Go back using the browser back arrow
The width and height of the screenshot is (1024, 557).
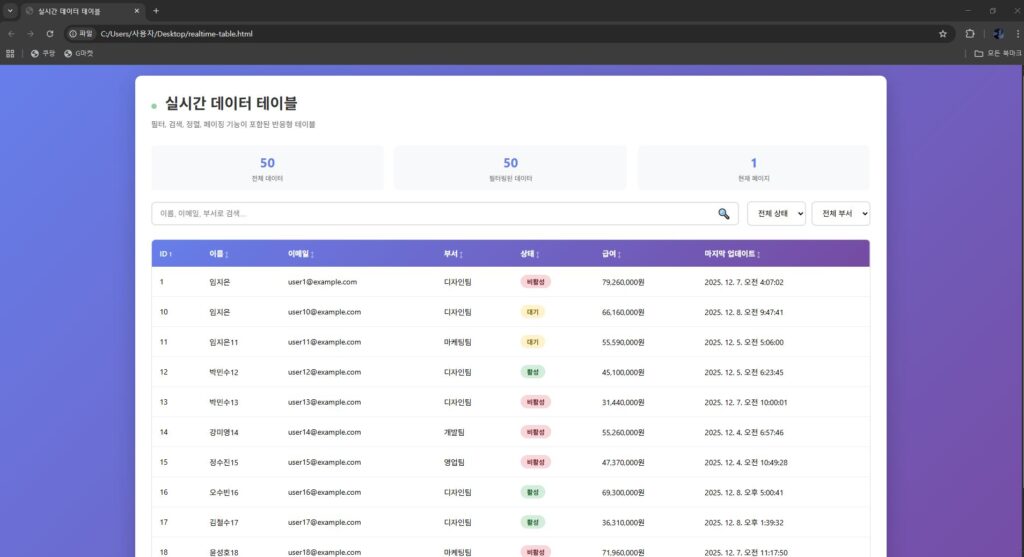(11, 33)
